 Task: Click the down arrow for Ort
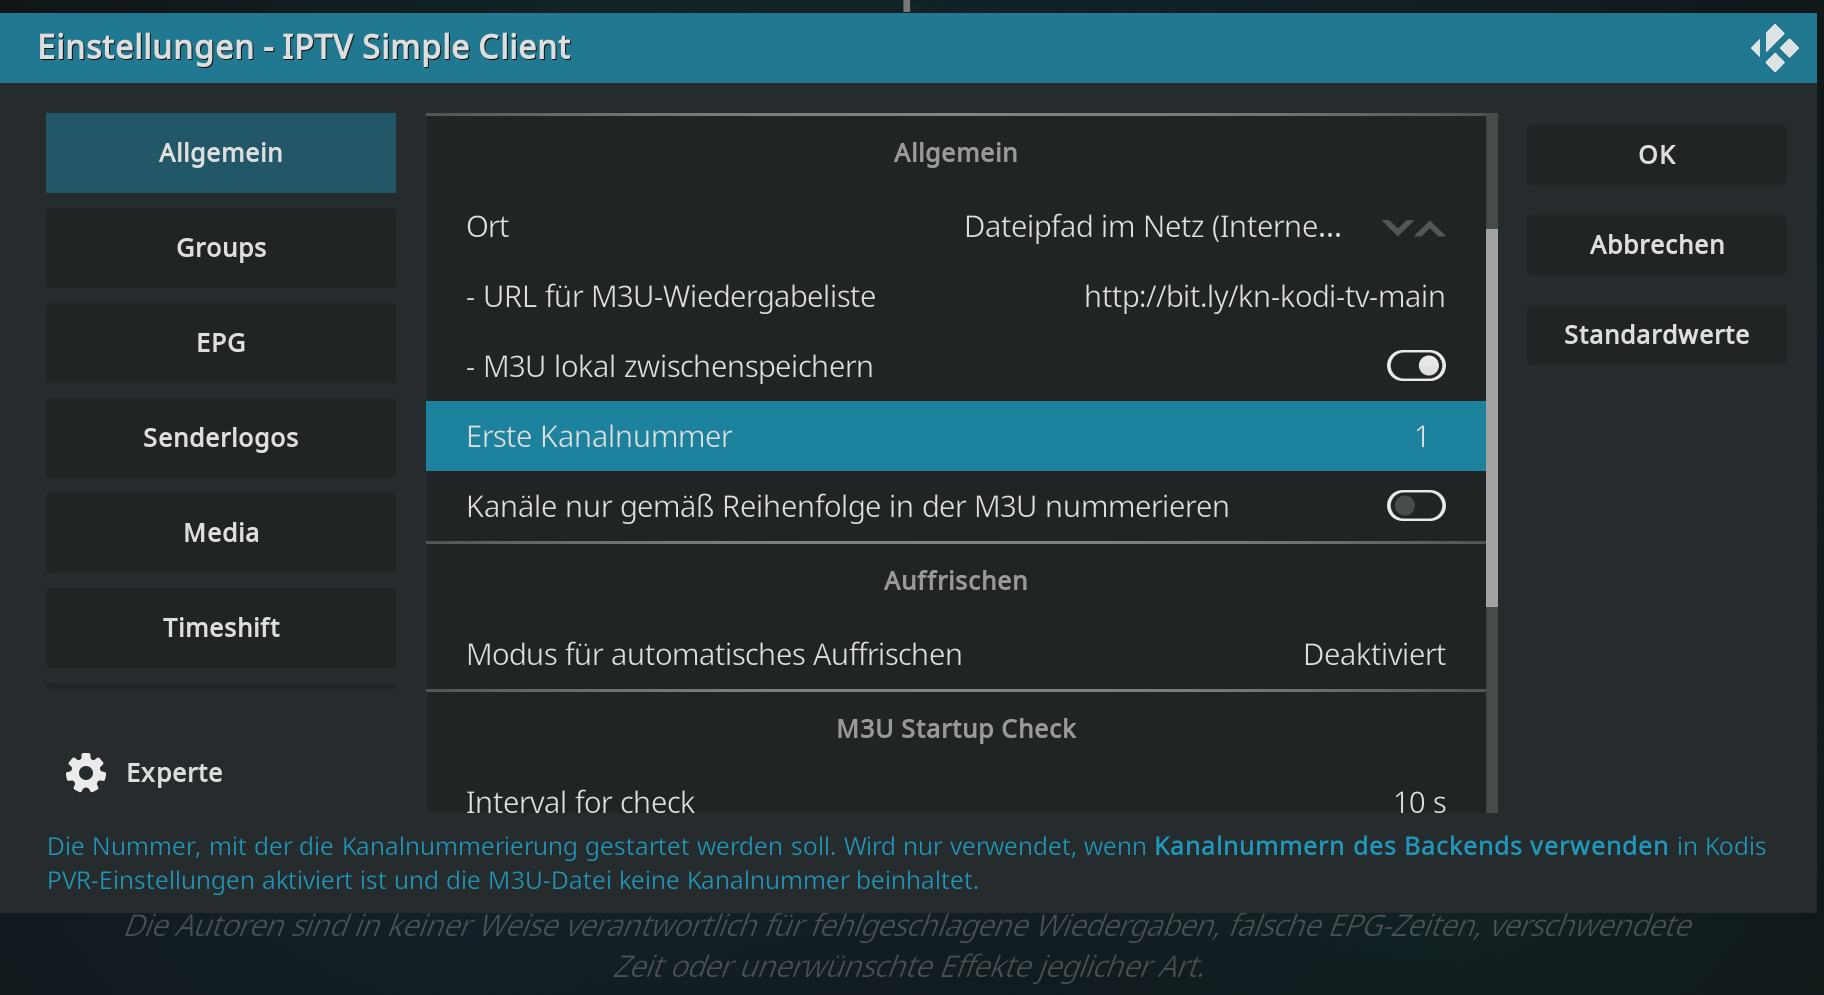(1397, 228)
